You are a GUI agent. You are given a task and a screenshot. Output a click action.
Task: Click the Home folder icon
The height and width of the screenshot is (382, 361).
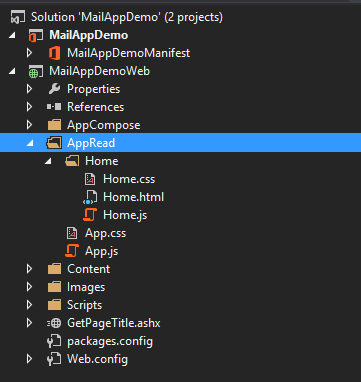tap(72, 161)
